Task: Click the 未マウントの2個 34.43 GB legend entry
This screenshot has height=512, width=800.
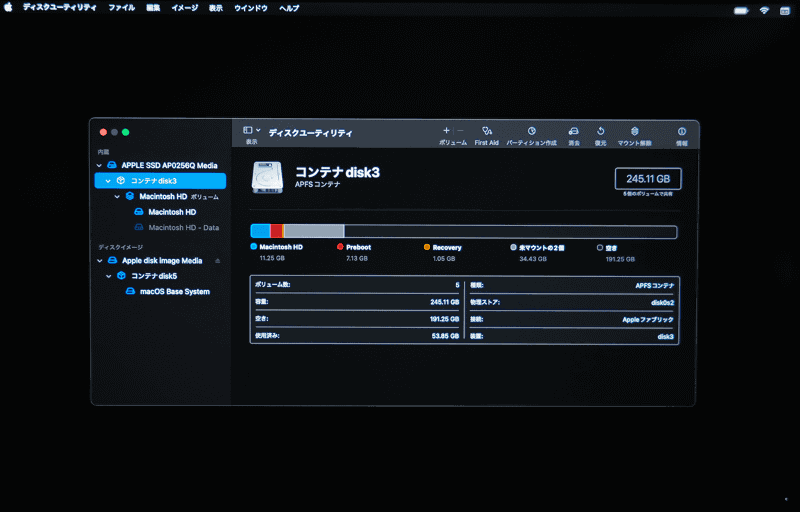Action: (537, 253)
